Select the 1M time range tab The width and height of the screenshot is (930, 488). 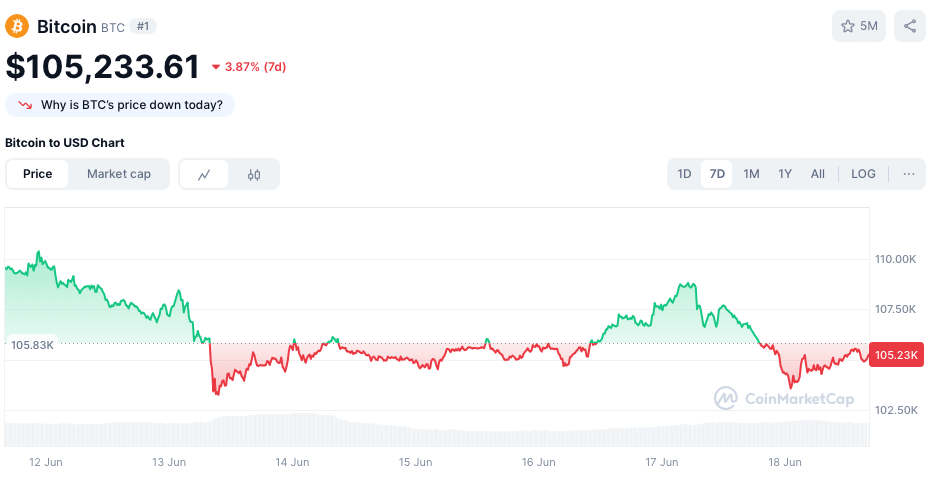click(x=751, y=174)
